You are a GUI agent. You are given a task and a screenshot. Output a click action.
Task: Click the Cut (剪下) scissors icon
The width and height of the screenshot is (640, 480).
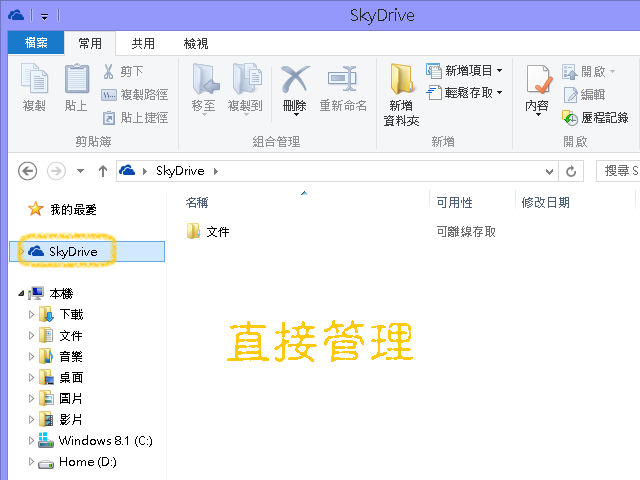click(108, 71)
